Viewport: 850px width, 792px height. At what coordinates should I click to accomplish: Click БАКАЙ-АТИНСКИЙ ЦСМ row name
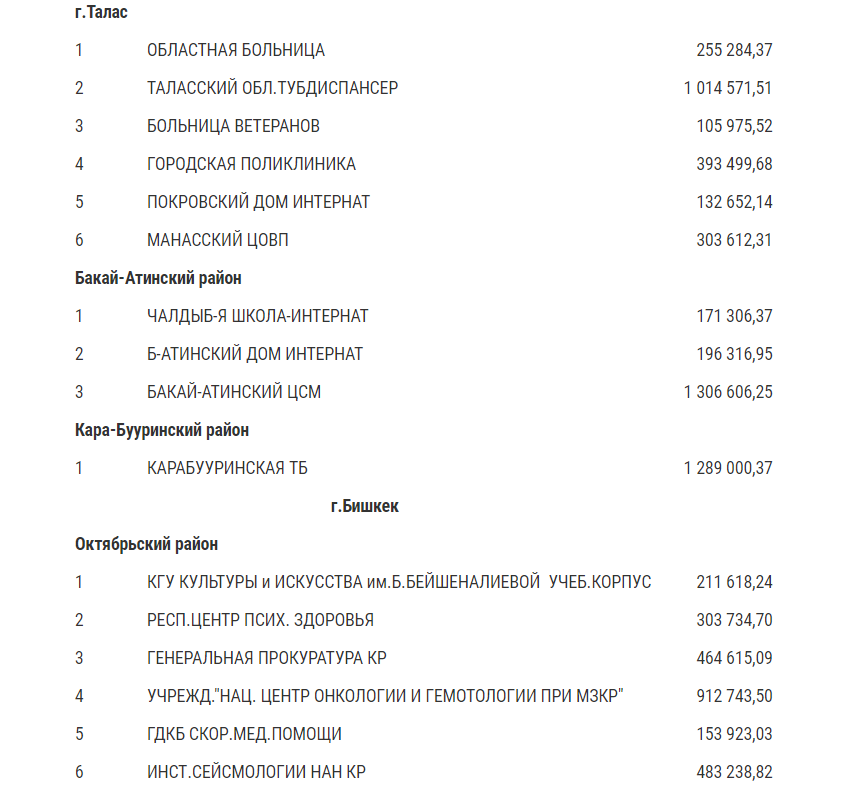[234, 392]
